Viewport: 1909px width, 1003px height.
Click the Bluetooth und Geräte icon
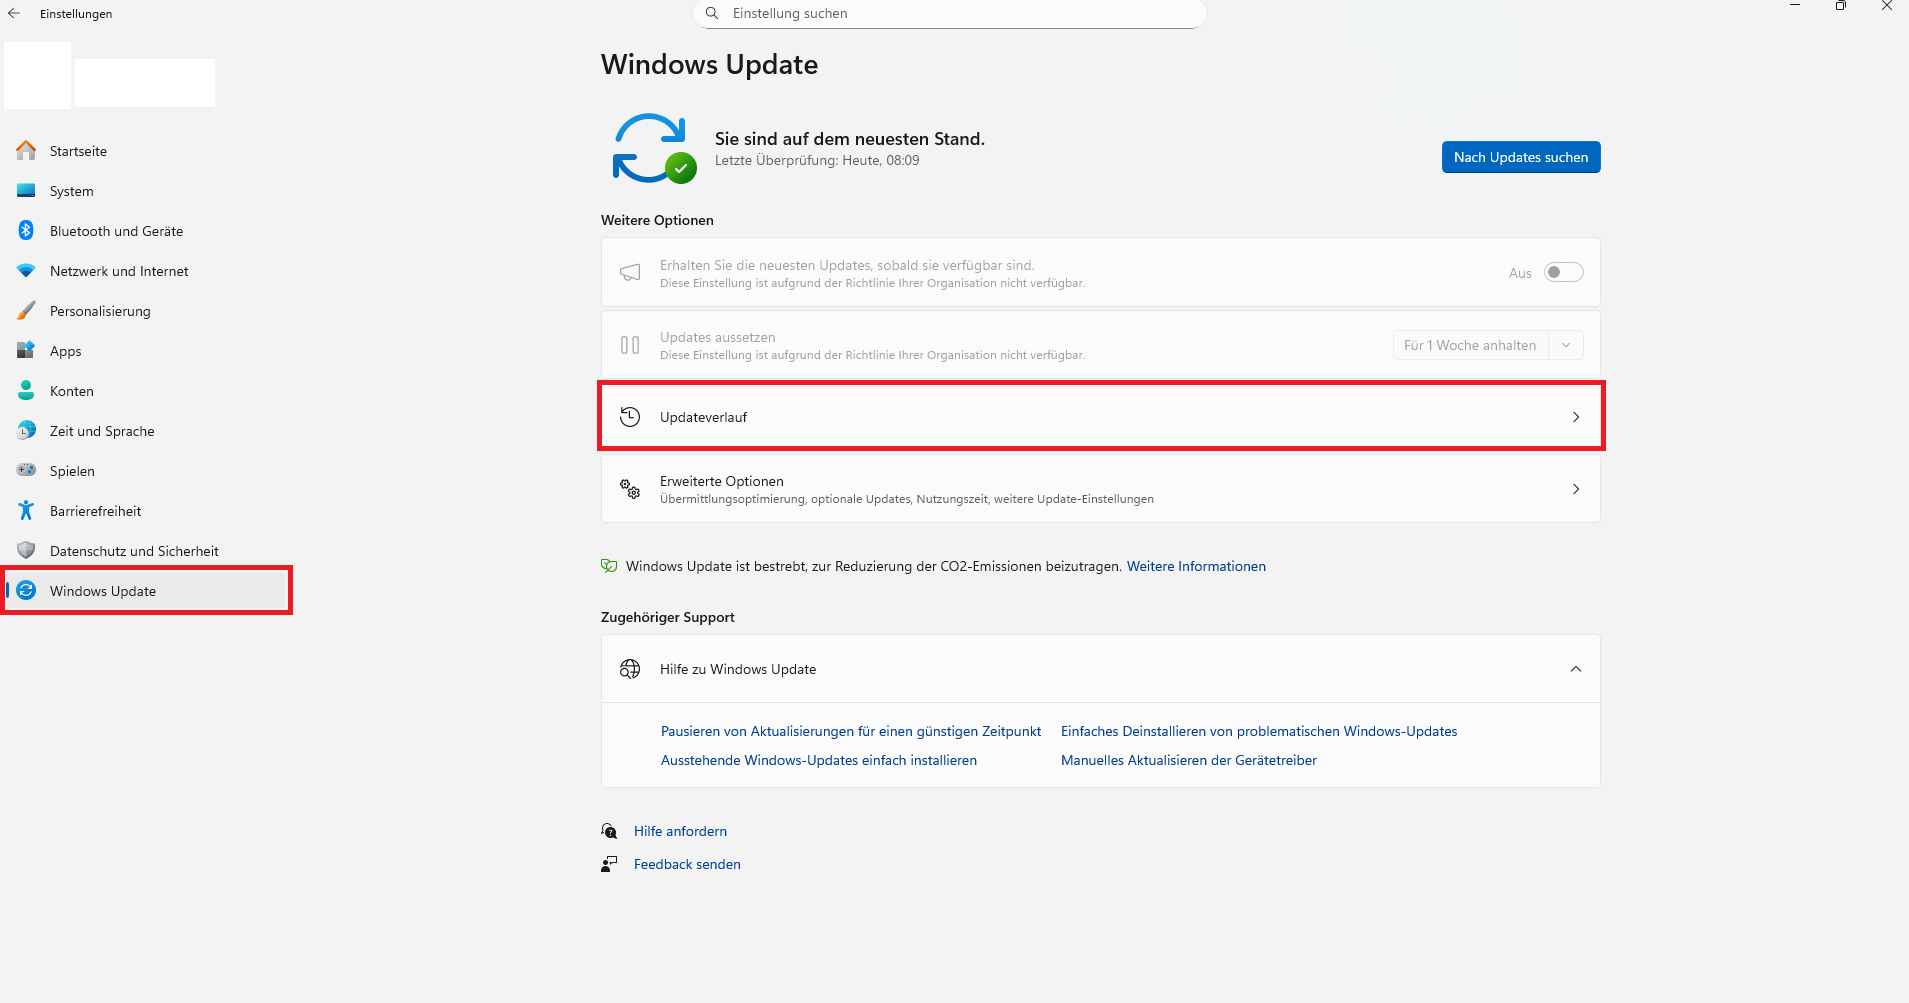[27, 231]
